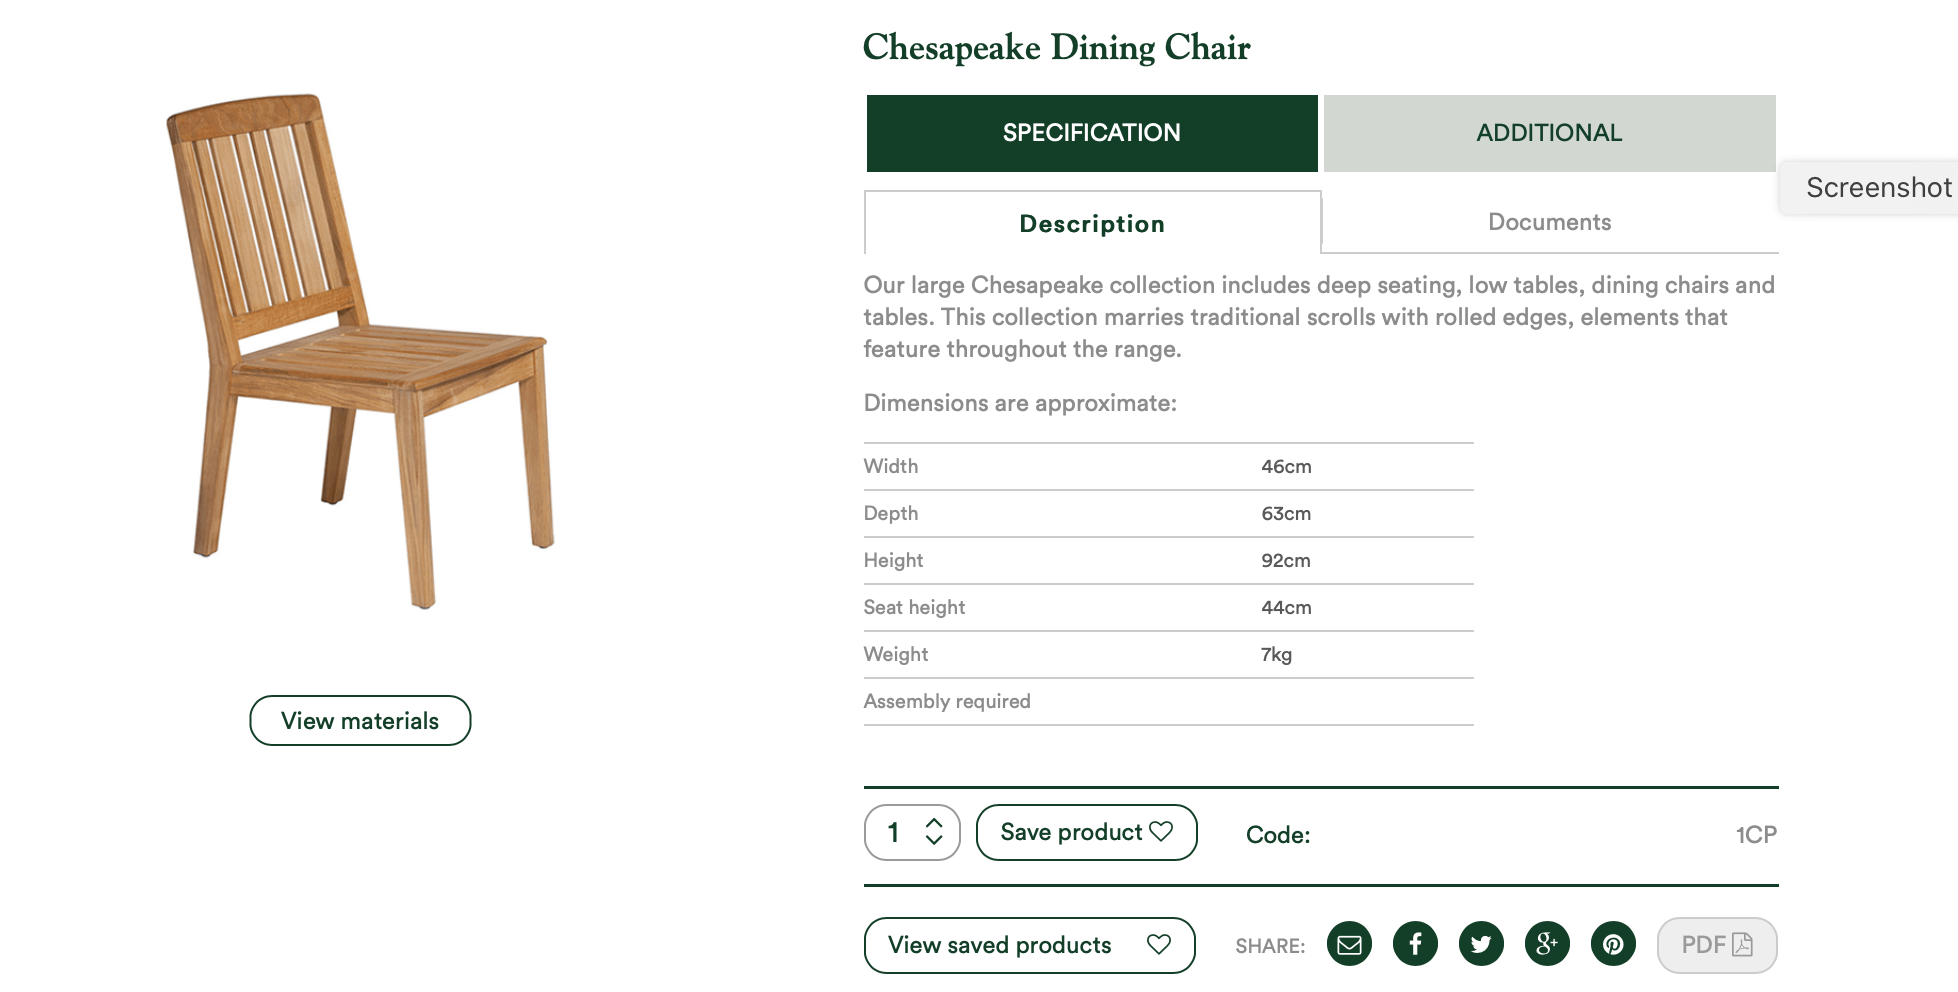Decrease quantity with the down arrow
1958x992 pixels.
click(934, 840)
